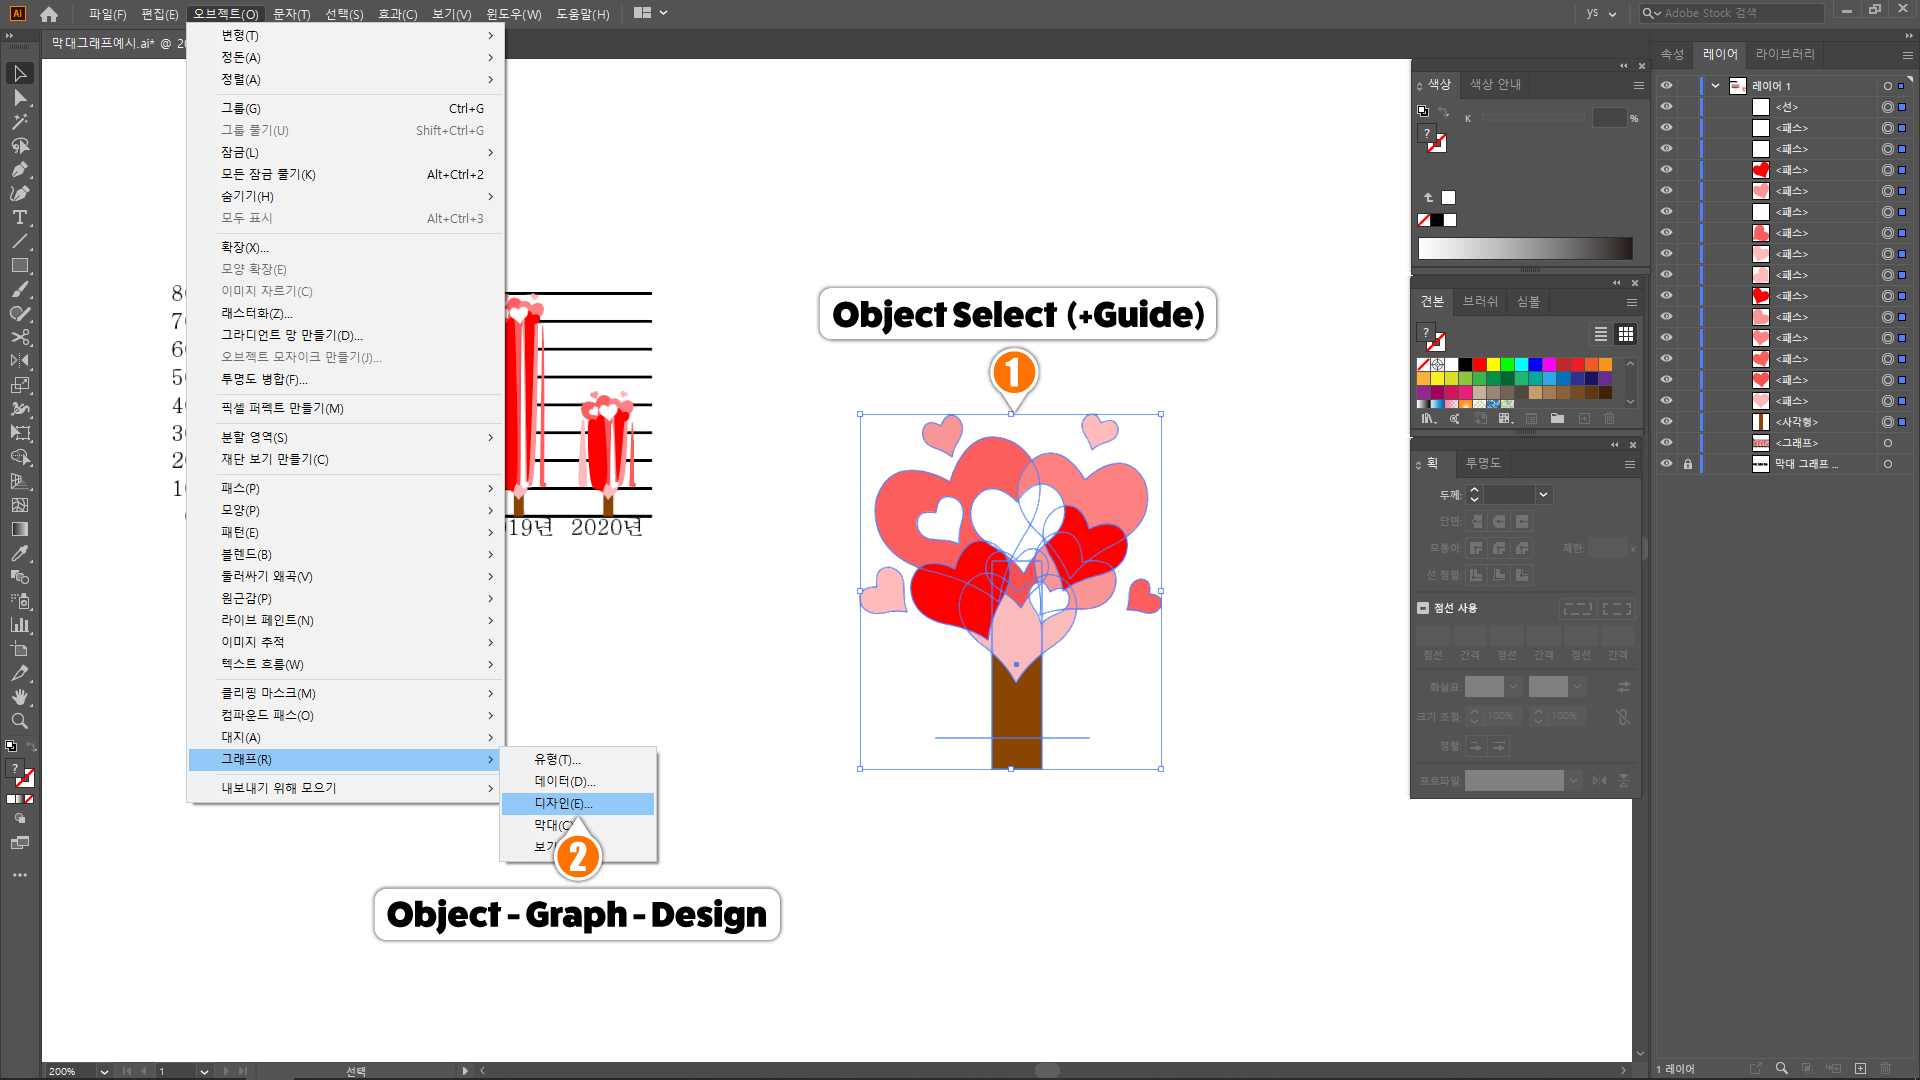Click the yellow swatch in 견본 panel
Image resolution: width=1920 pixels, height=1080 pixels.
point(1493,365)
